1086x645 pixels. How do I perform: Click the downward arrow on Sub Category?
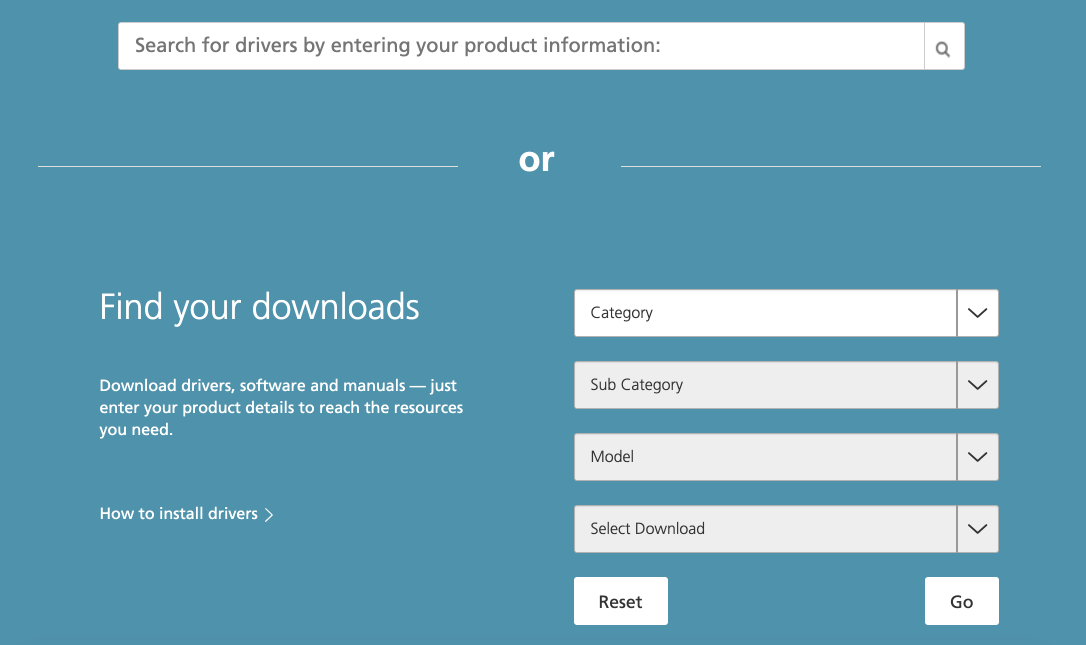point(977,384)
